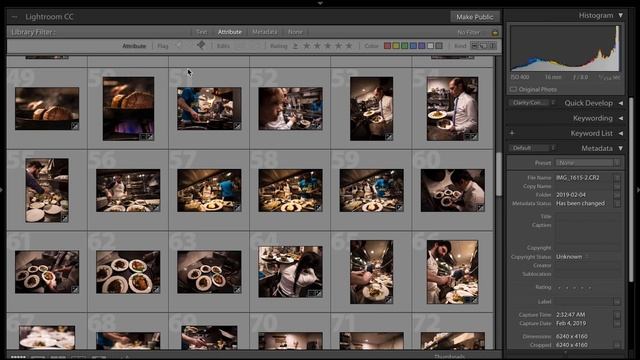
Task: Select thumbnail 54 of waiter carrying plates
Action: 452,109
